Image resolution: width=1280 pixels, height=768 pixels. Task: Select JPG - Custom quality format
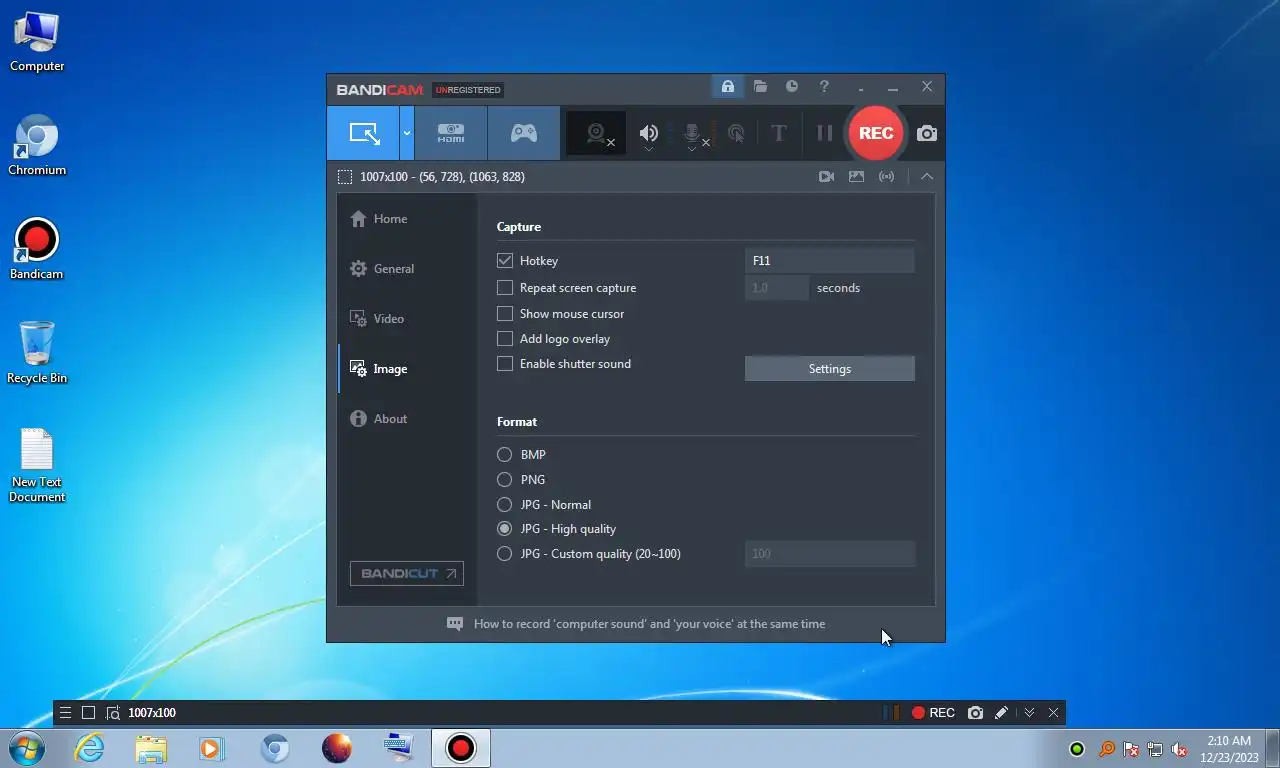tap(505, 554)
